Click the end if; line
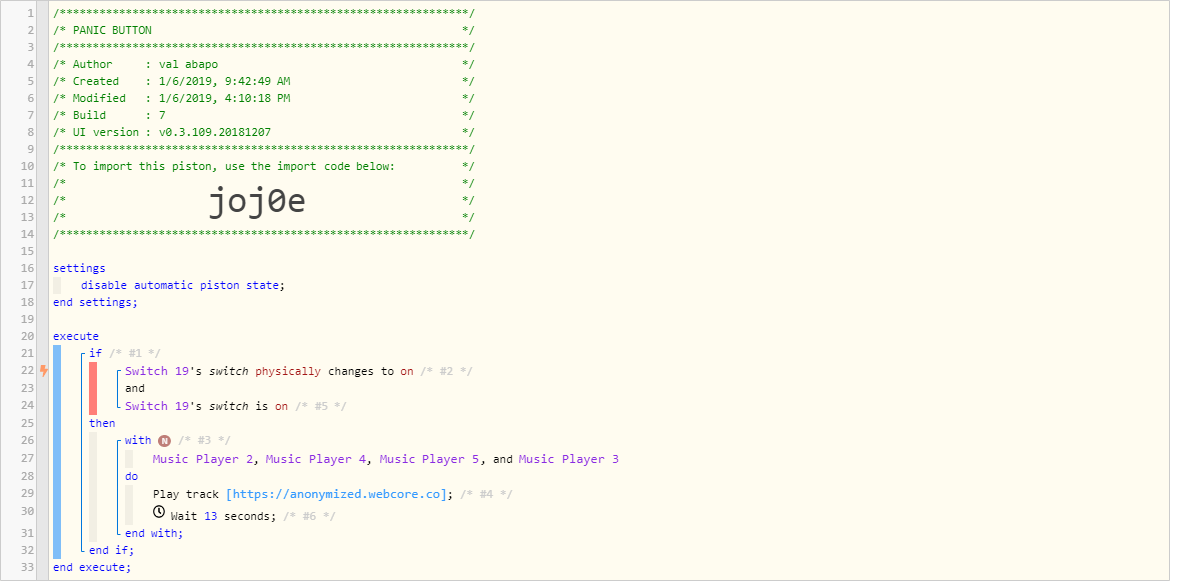Viewport: 1178px width, 588px height. (x=112, y=550)
